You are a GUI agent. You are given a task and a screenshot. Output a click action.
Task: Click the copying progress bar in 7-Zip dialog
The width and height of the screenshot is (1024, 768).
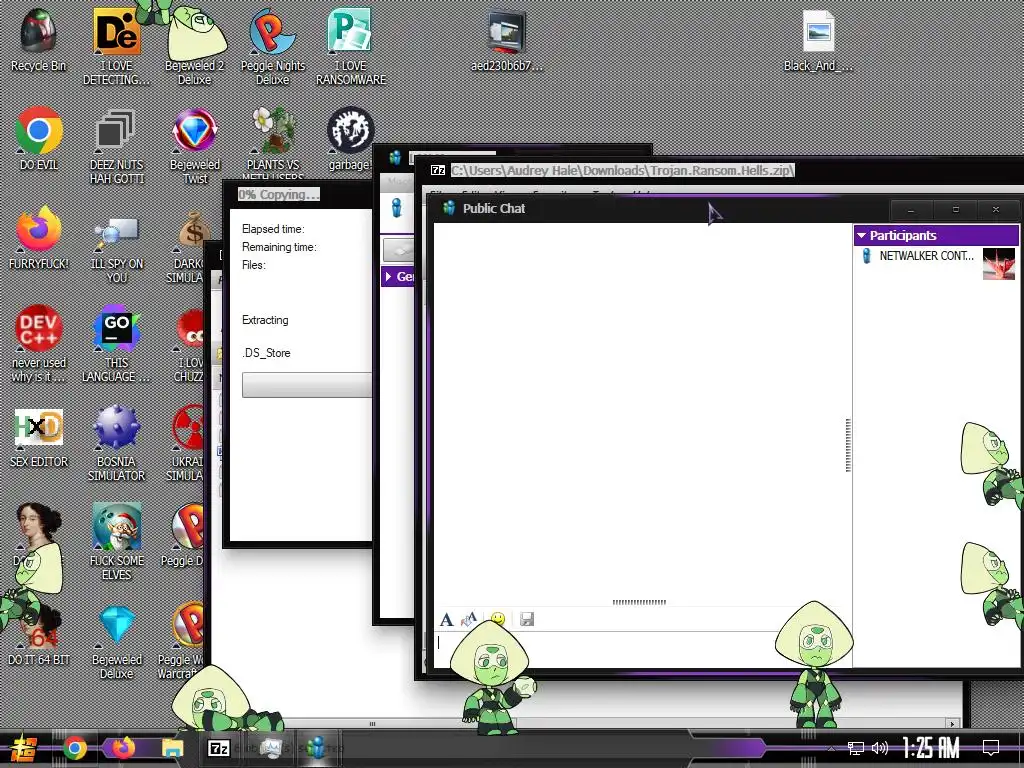tap(306, 385)
